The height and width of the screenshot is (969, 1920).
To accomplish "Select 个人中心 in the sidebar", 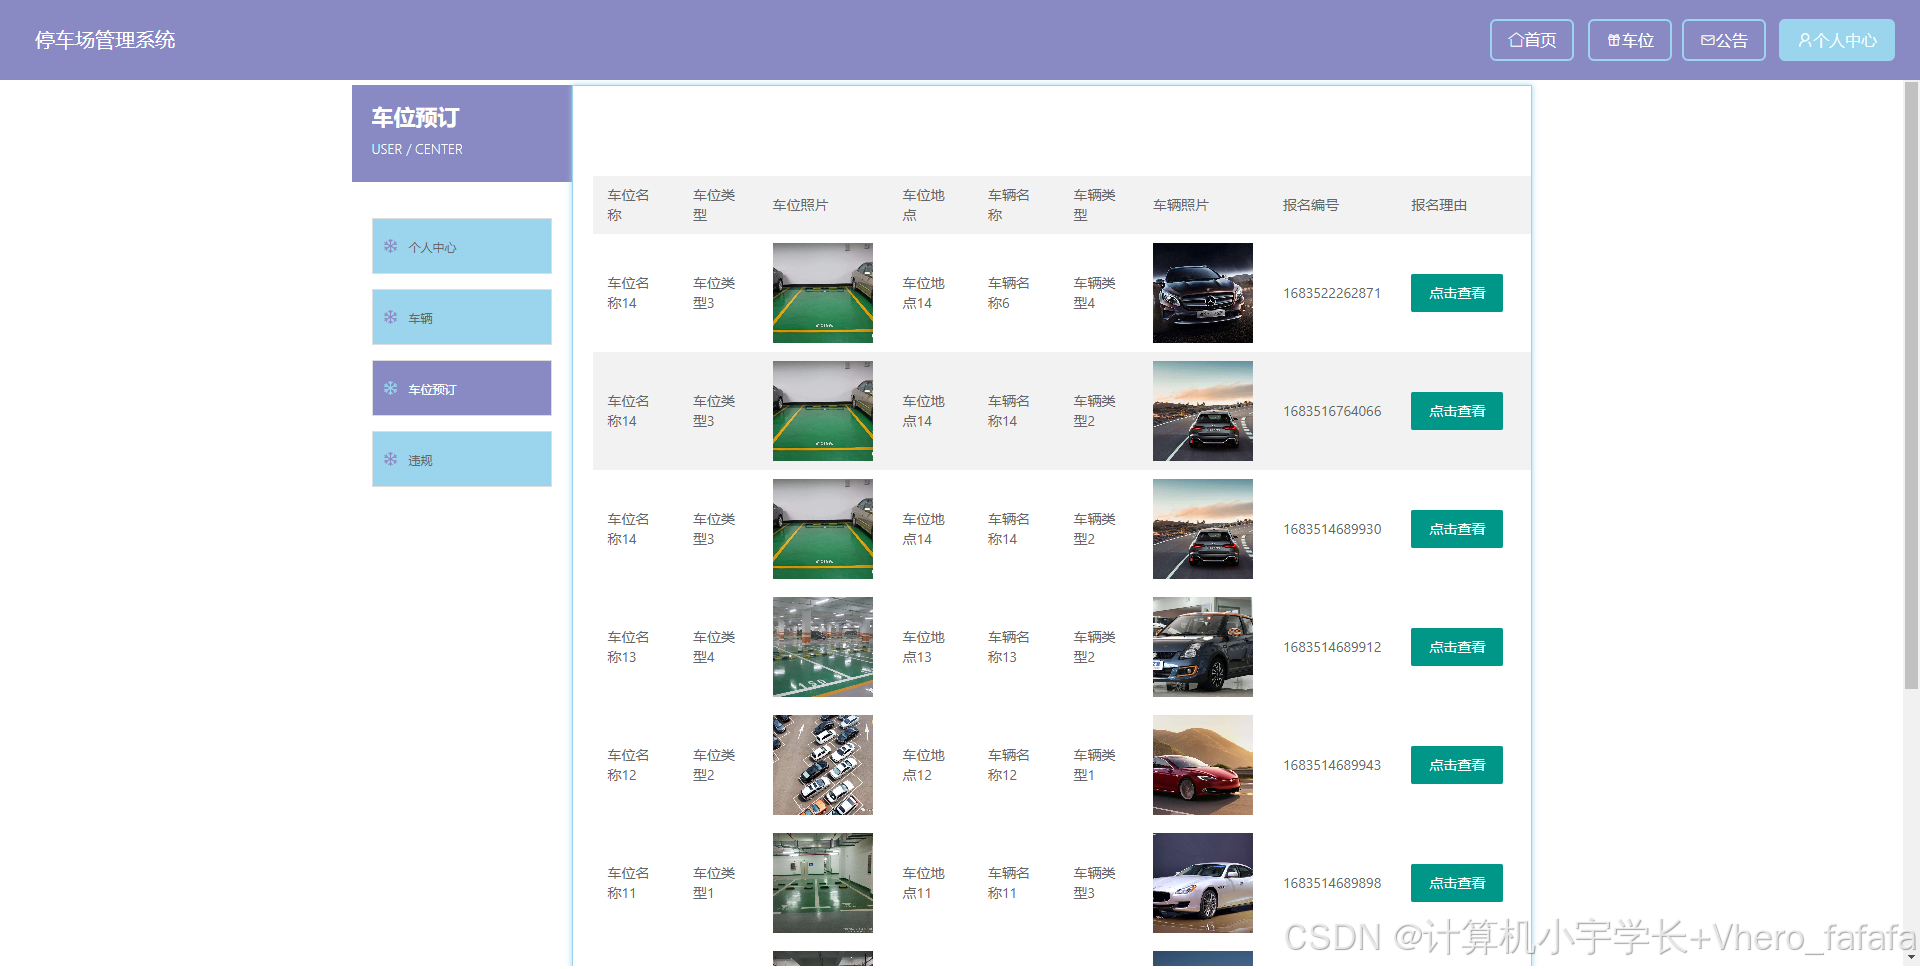I will (461, 246).
